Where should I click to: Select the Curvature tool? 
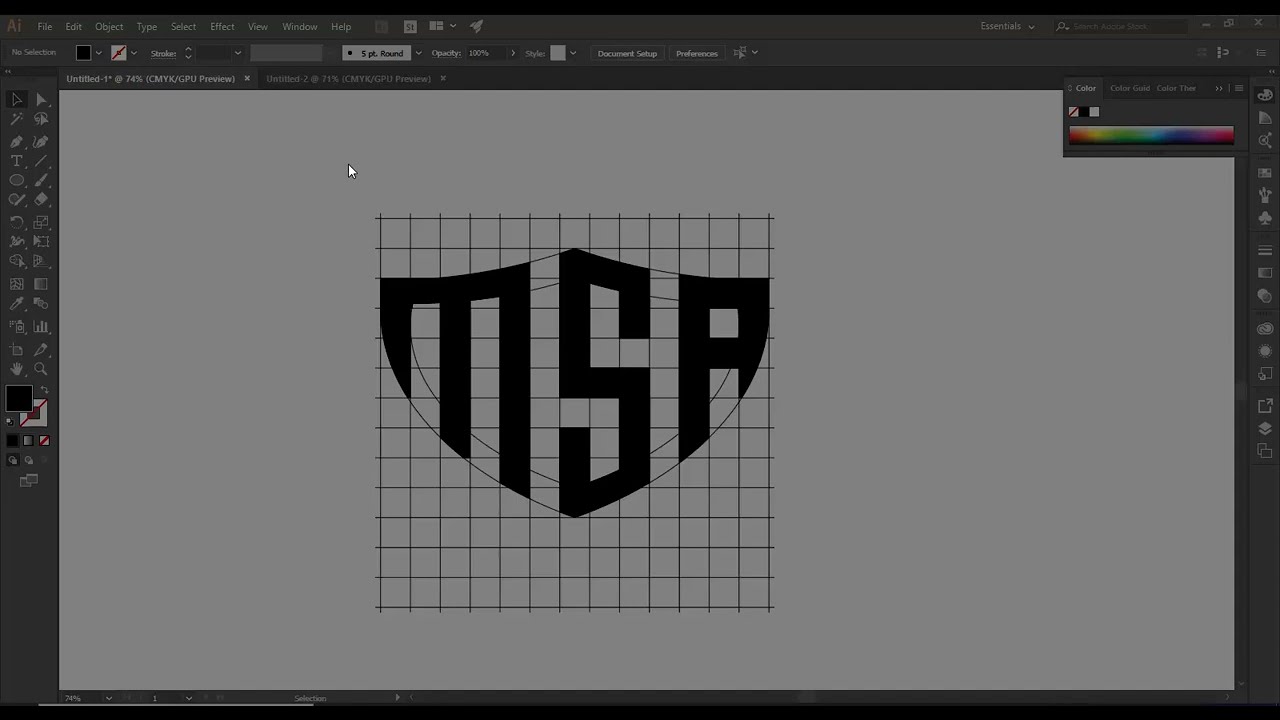[x=41, y=142]
